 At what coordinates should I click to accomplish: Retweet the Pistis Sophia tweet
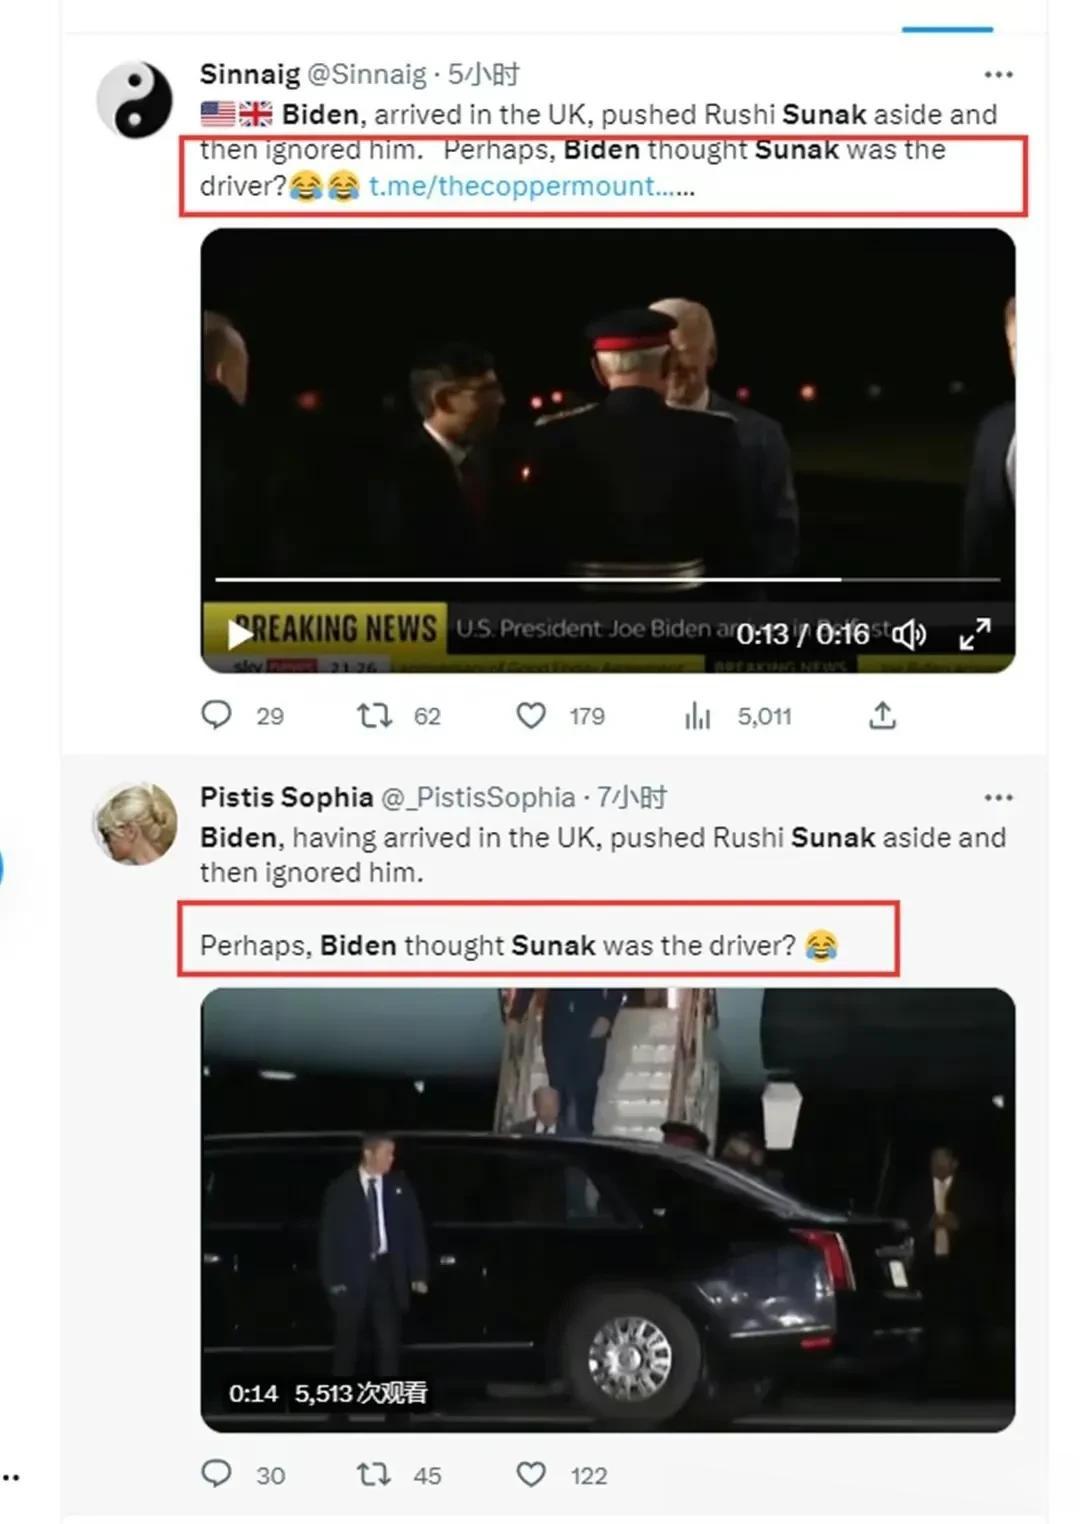[x=375, y=1474]
